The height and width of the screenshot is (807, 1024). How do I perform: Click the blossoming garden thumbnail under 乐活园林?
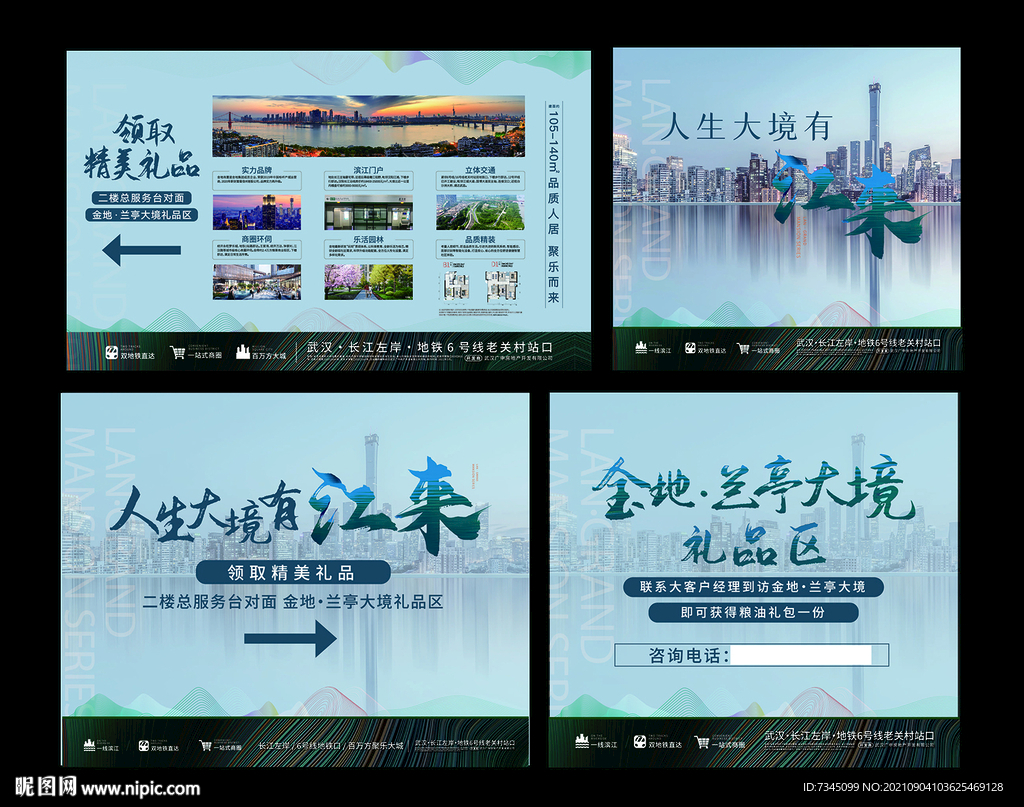coord(368,282)
